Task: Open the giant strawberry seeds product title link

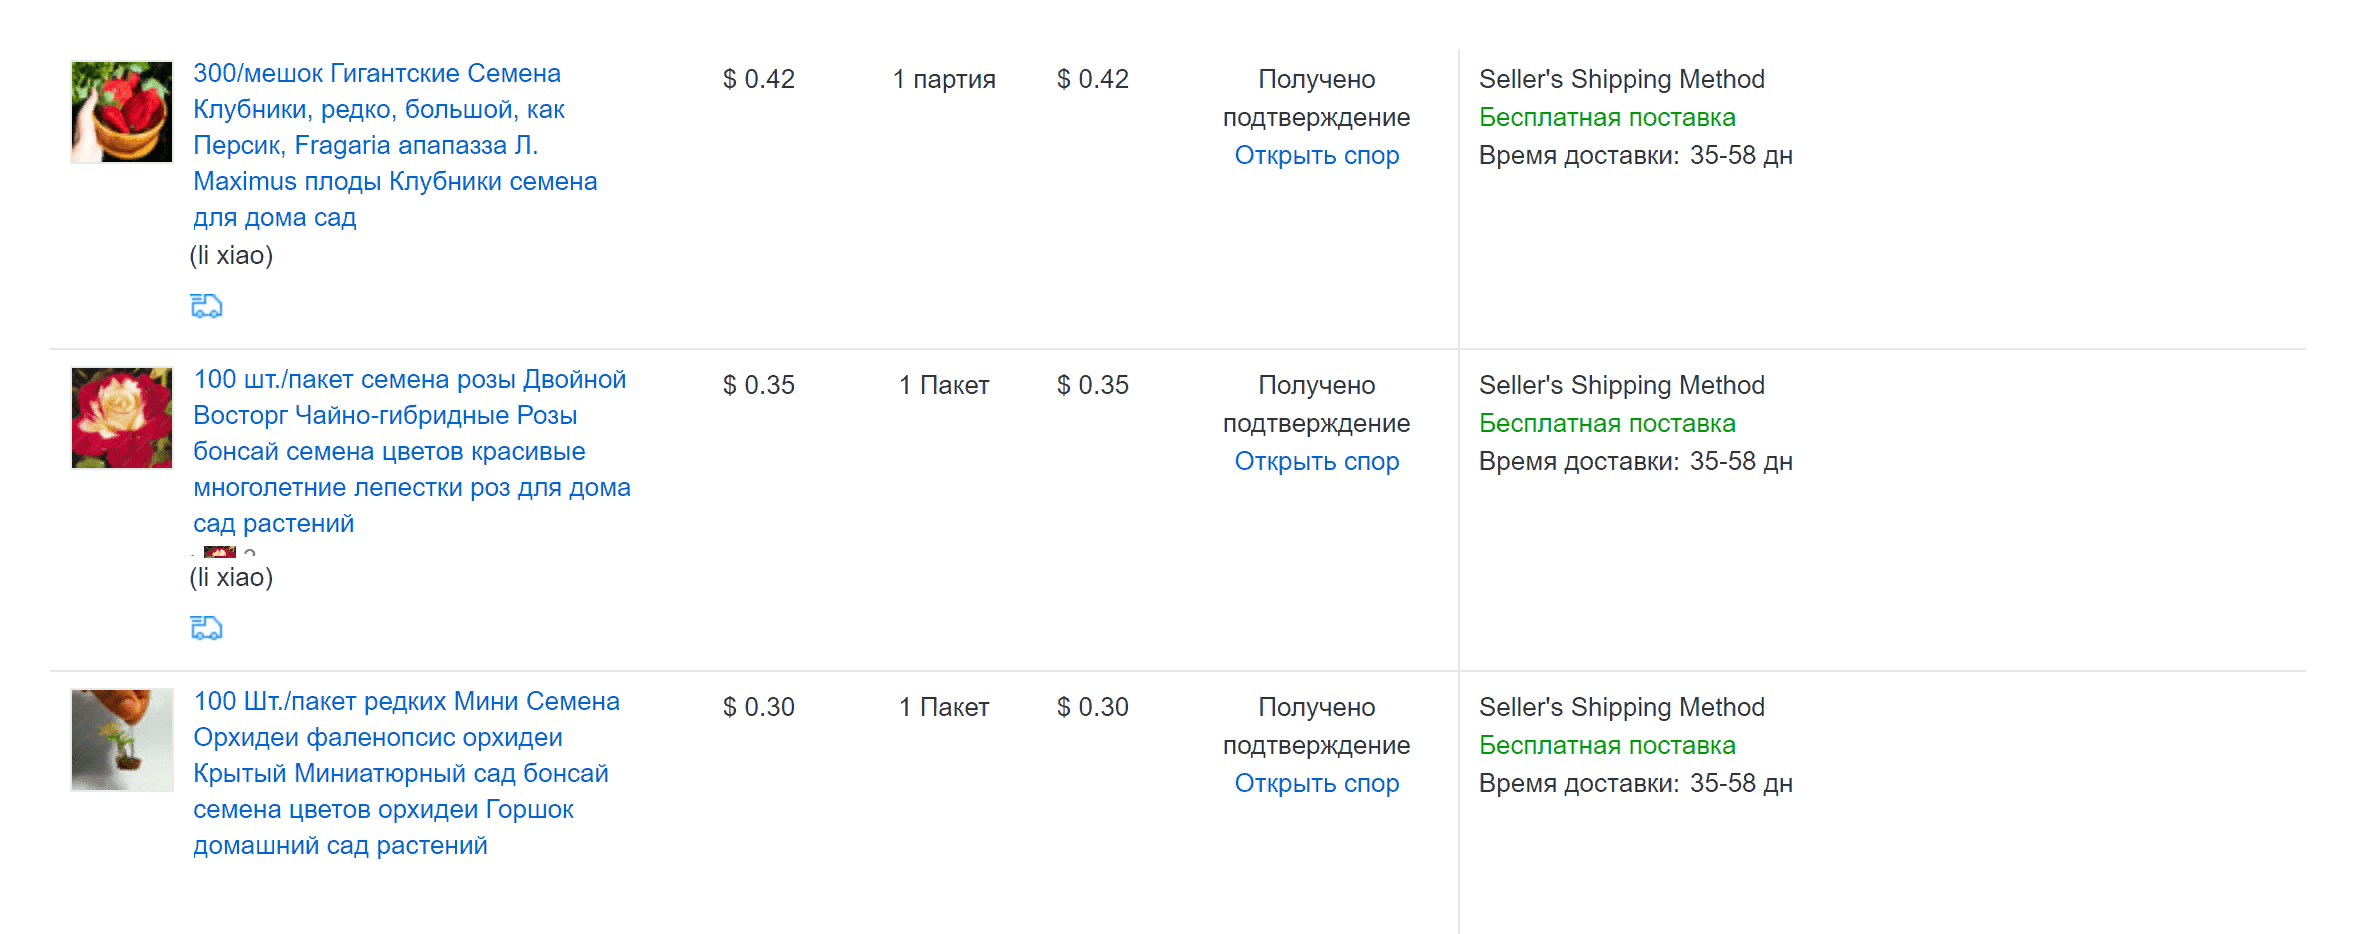Action: point(395,145)
